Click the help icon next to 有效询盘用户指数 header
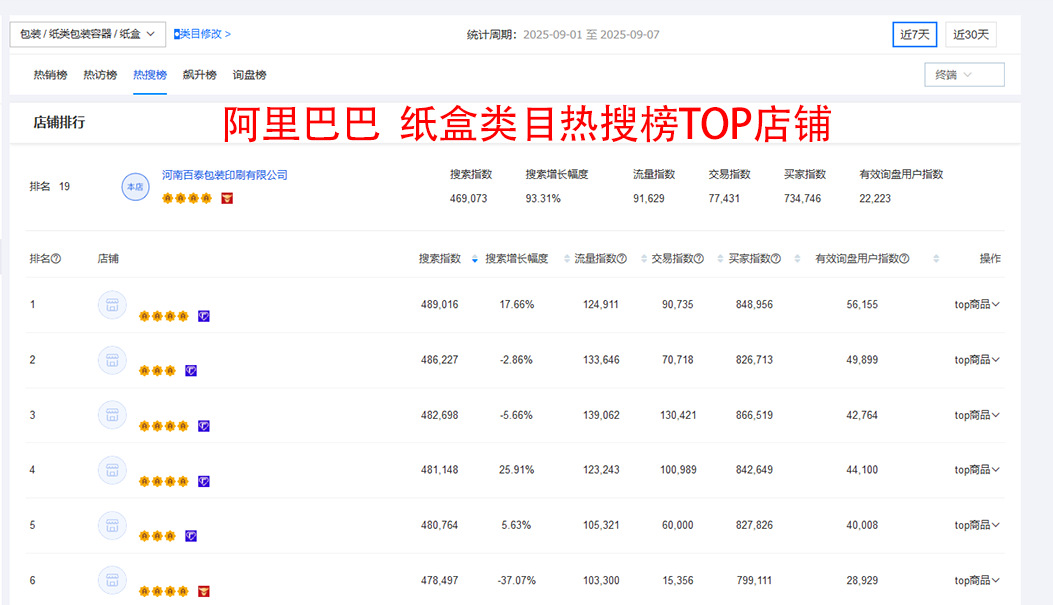 (x=905, y=259)
